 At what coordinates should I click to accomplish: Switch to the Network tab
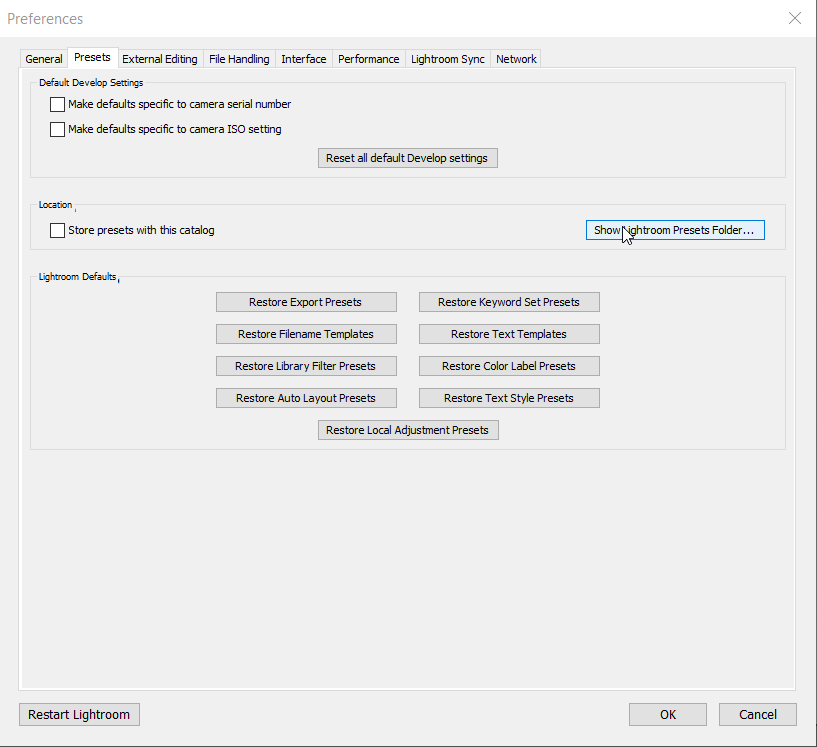click(515, 58)
